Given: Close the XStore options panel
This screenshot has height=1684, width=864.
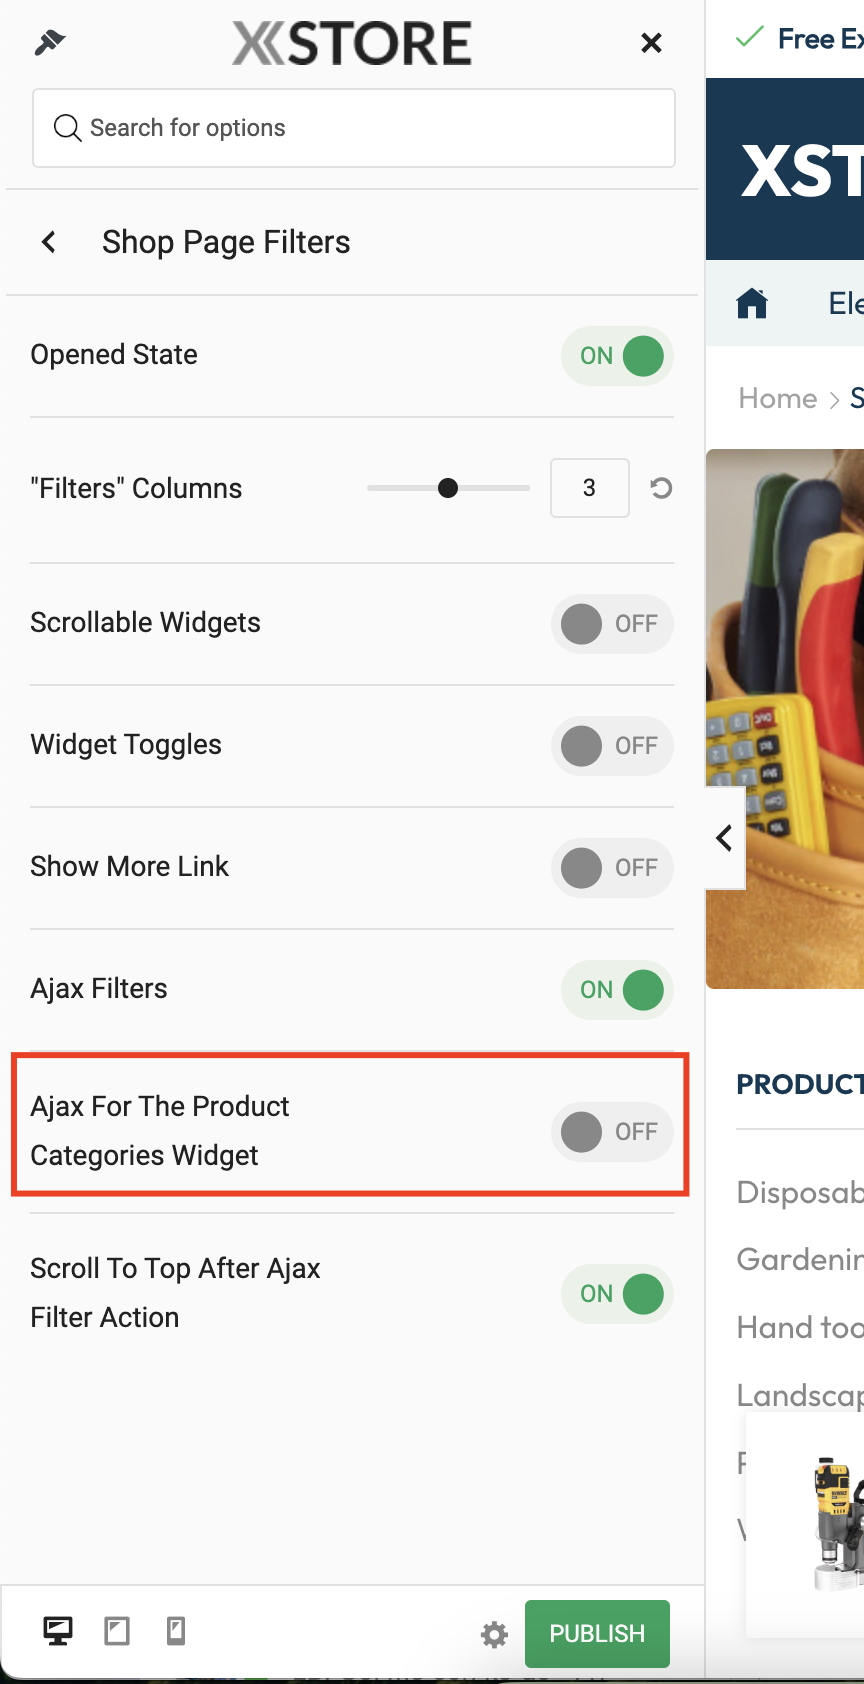Looking at the screenshot, I should (x=651, y=43).
